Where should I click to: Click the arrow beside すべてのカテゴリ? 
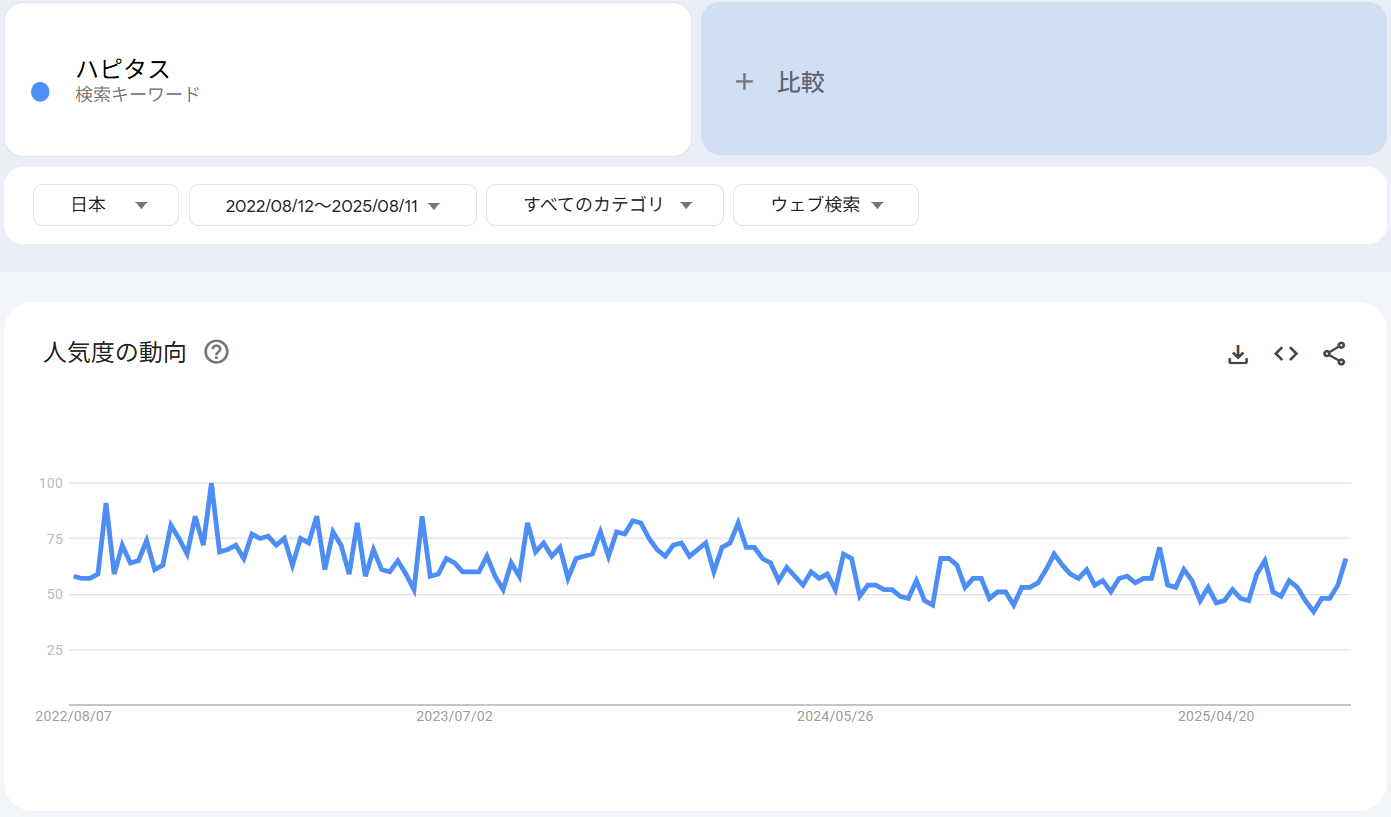pyautogui.click(x=686, y=206)
